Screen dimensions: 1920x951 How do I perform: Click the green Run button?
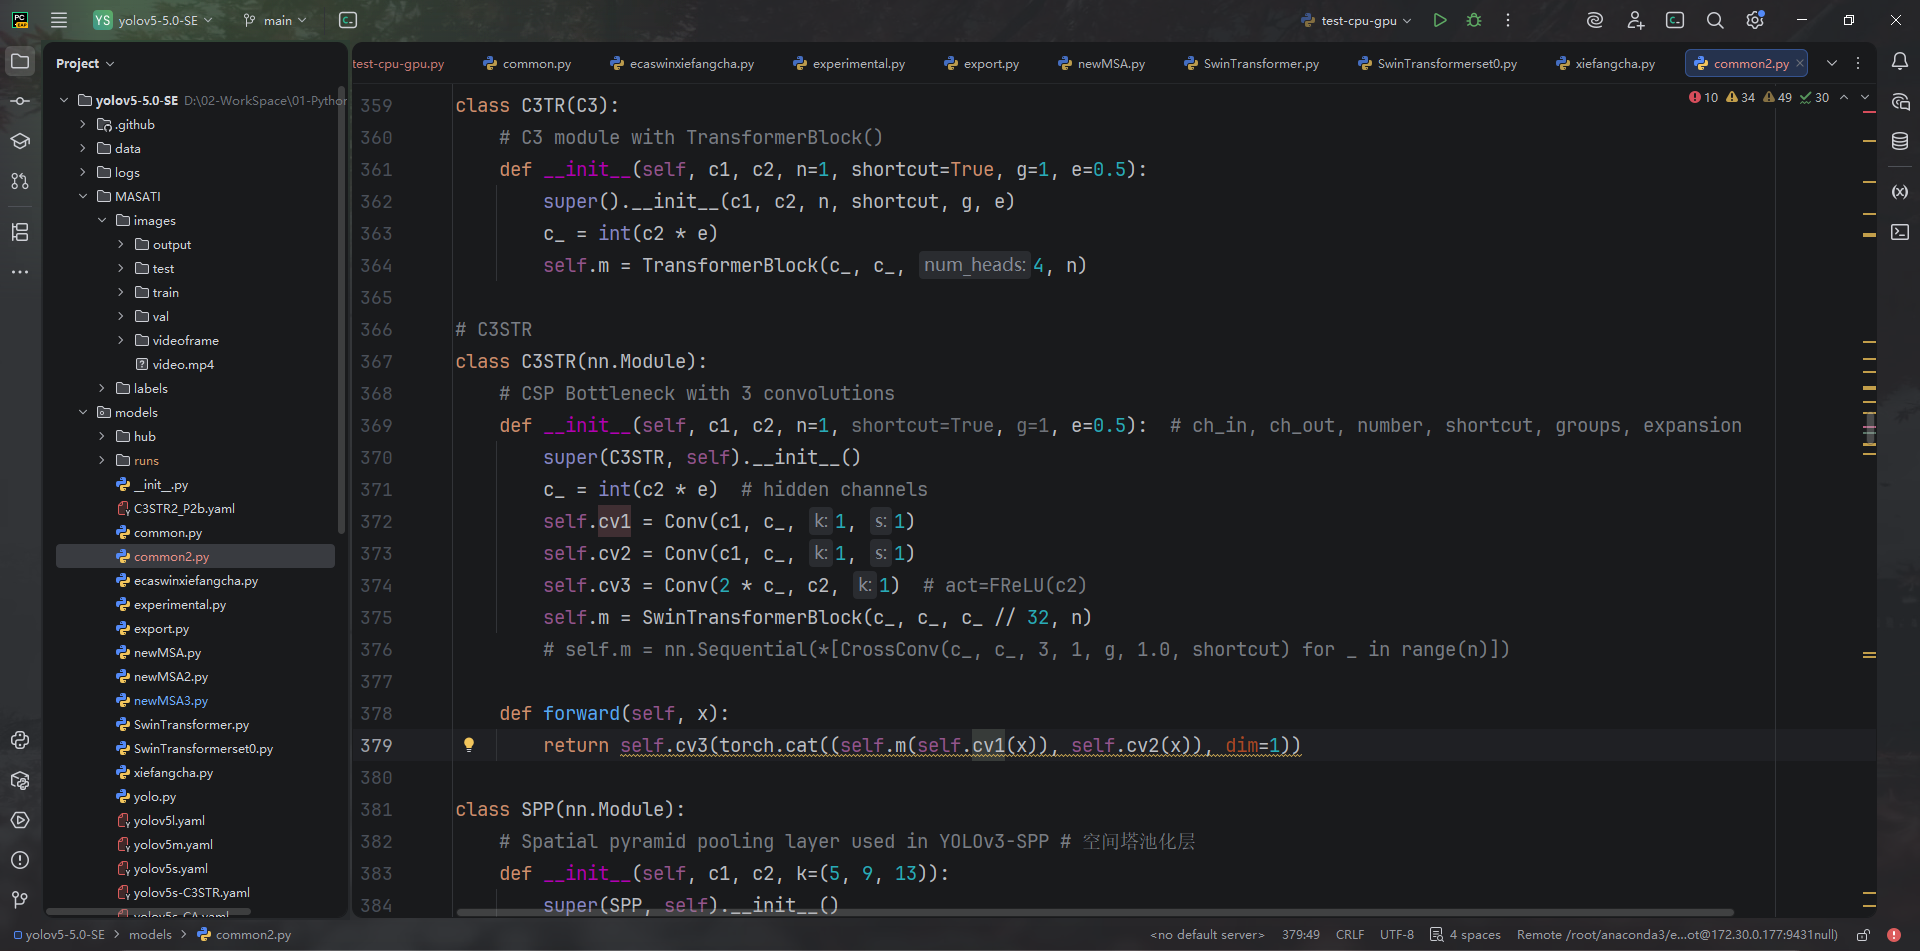pos(1440,20)
